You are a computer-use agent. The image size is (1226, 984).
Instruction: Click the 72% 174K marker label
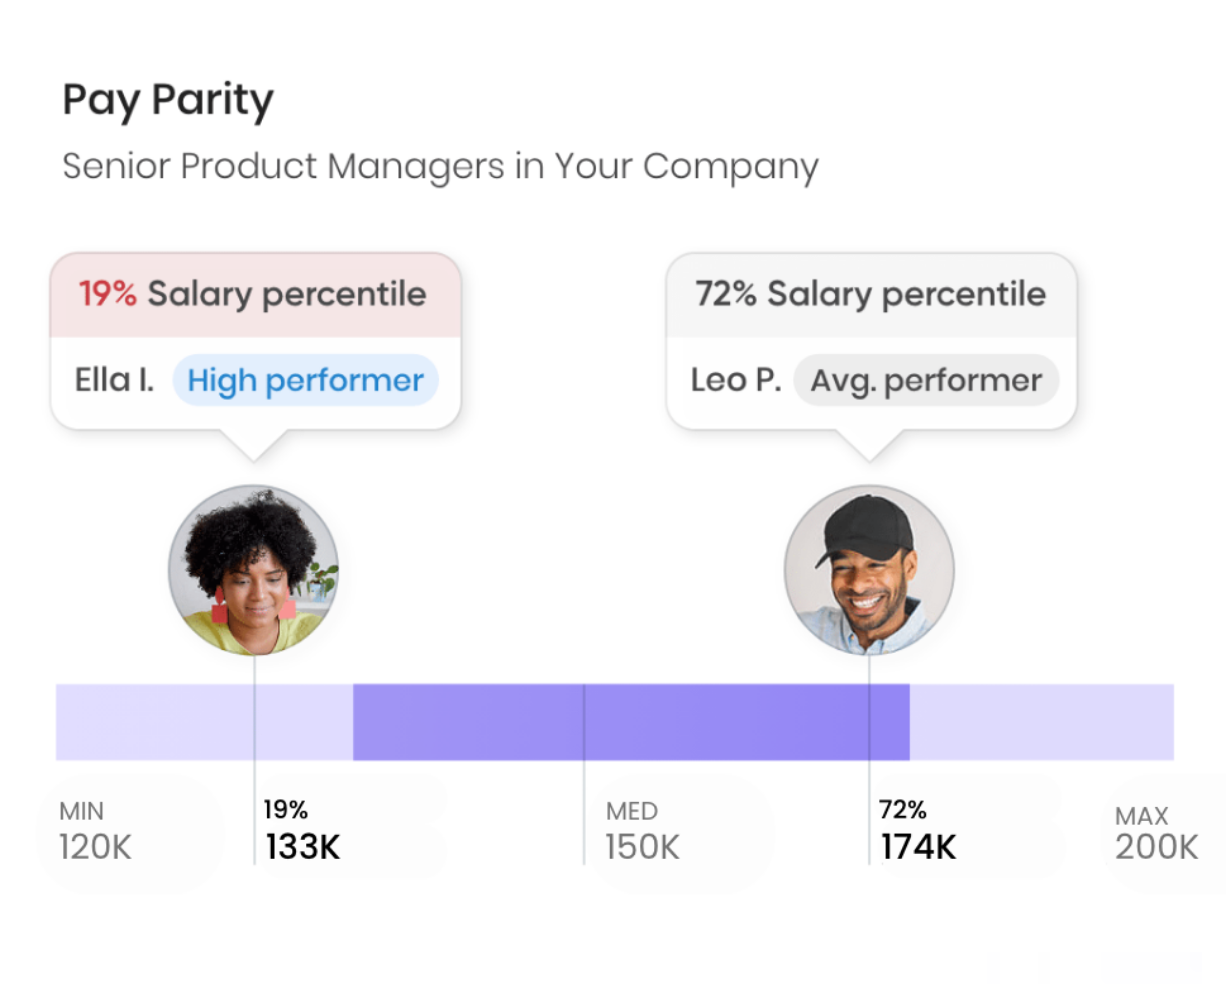pos(917,831)
